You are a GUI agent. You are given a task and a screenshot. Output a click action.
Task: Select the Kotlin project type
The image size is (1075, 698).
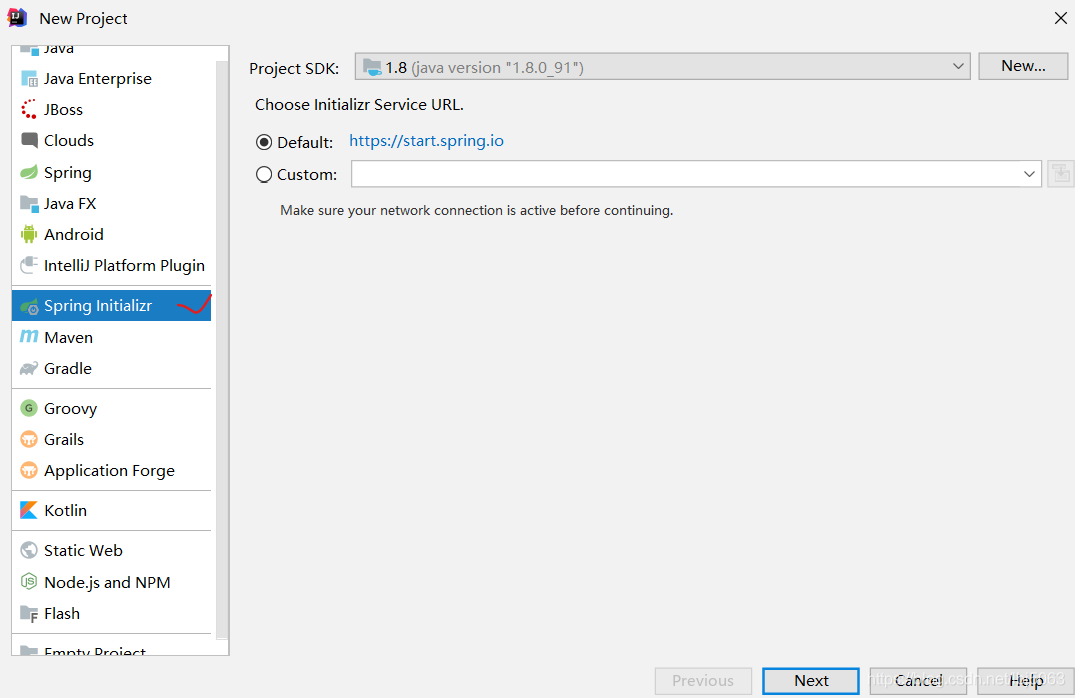tap(111, 511)
